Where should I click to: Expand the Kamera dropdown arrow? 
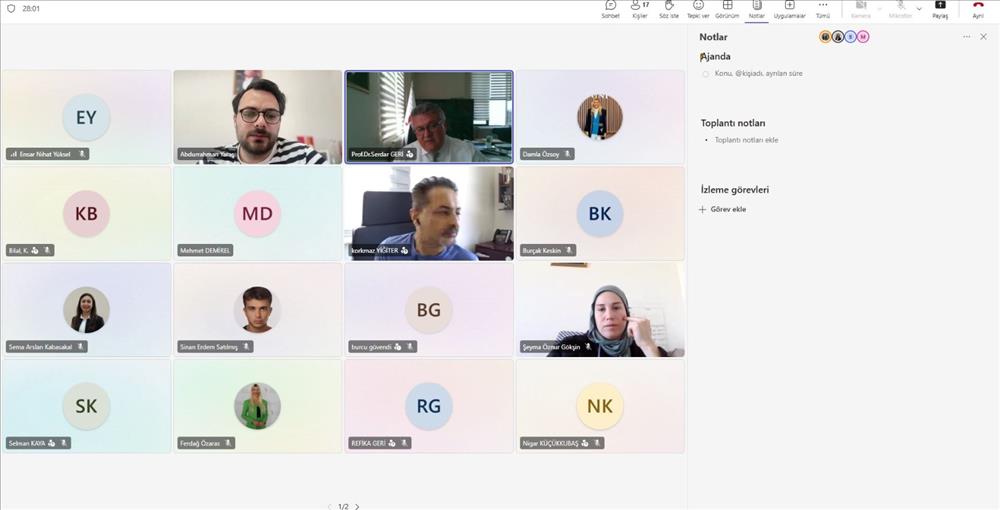point(880,8)
